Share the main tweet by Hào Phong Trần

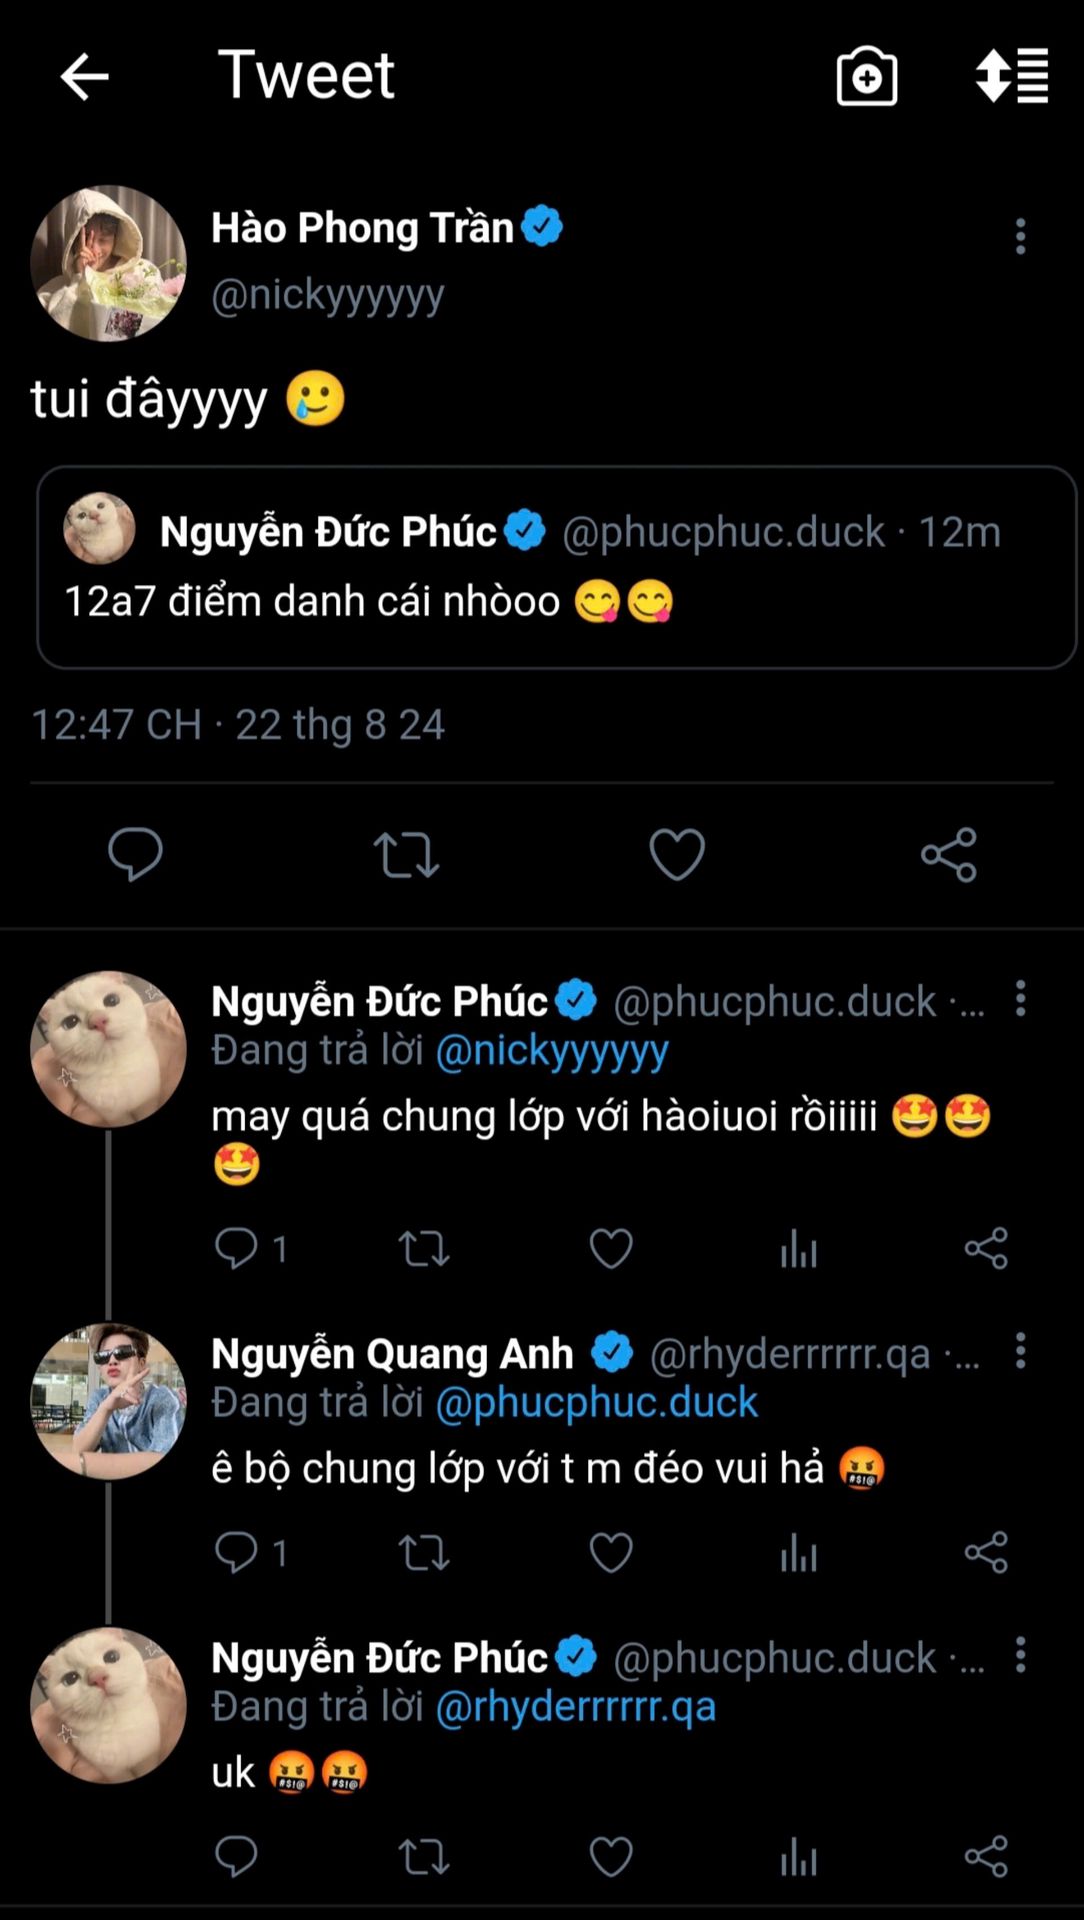948,854
